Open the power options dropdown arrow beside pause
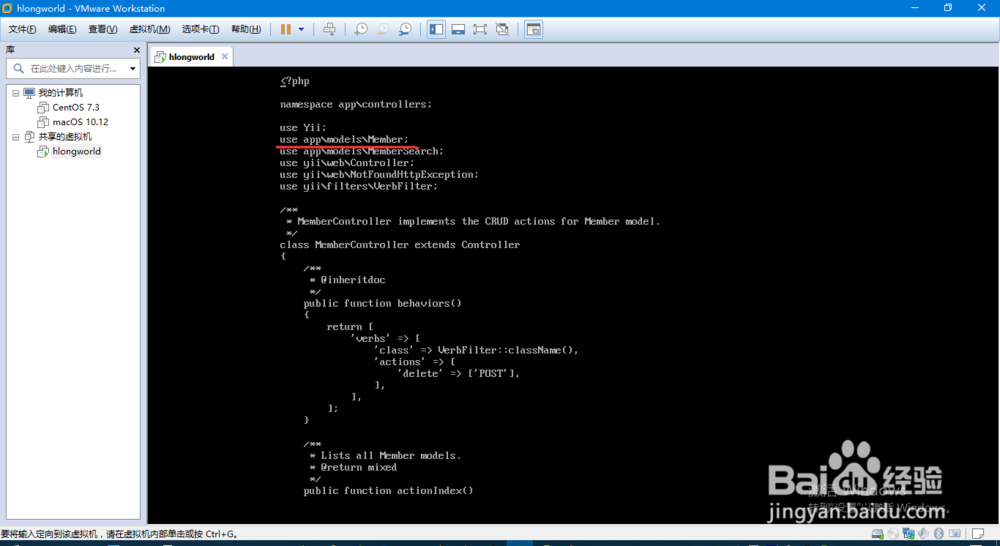Image resolution: width=1000 pixels, height=546 pixels. point(301,29)
